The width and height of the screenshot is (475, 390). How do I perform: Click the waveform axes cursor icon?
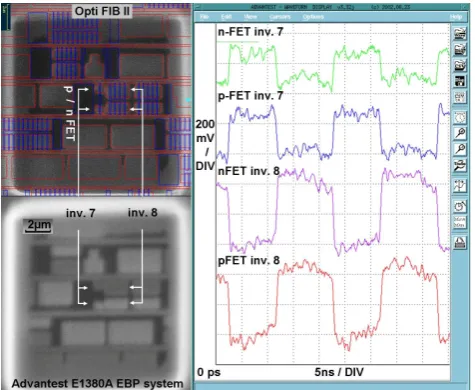pyautogui.click(x=460, y=186)
